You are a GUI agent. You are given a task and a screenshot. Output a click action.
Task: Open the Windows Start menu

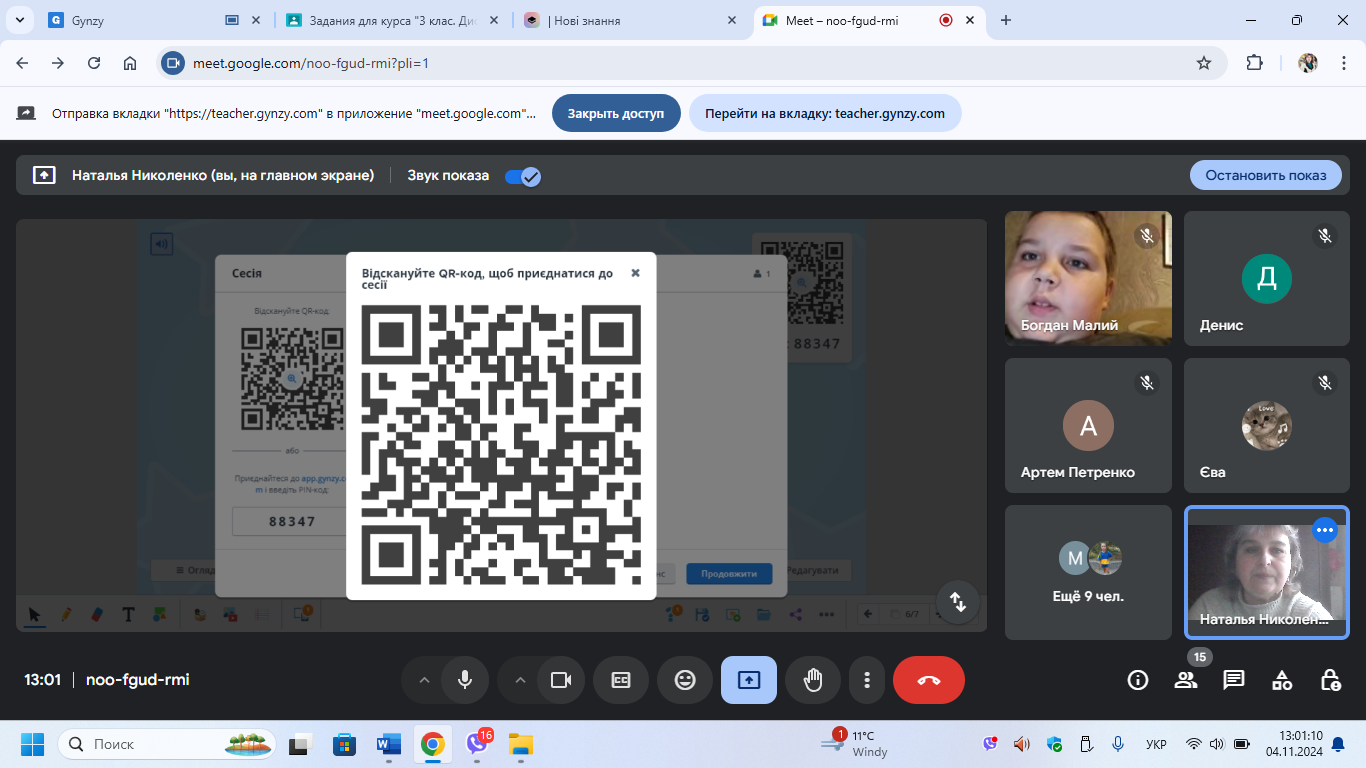coord(32,744)
